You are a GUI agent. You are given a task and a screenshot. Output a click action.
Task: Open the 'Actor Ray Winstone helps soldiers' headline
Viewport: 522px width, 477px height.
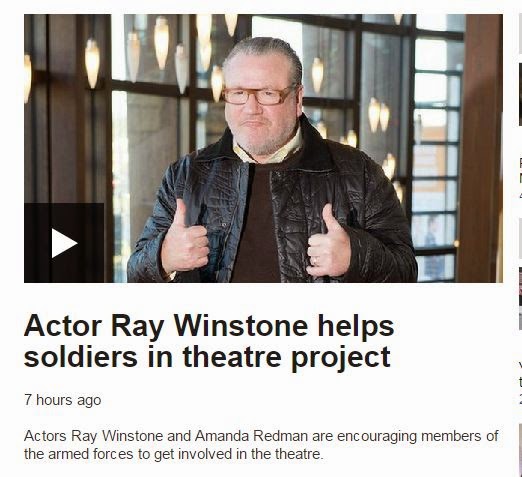tap(209, 341)
